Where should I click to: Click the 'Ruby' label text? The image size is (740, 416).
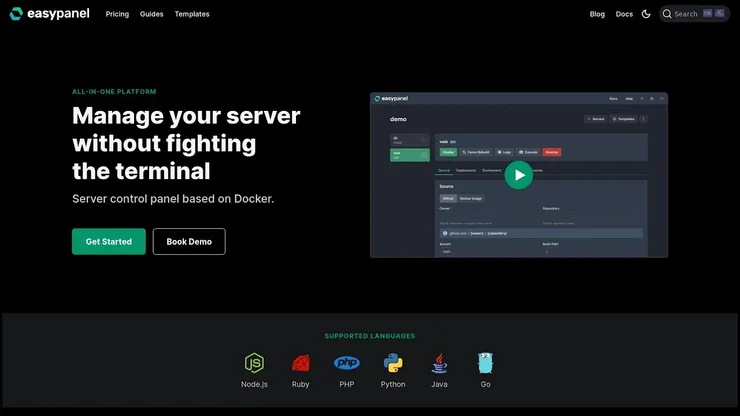click(x=301, y=384)
